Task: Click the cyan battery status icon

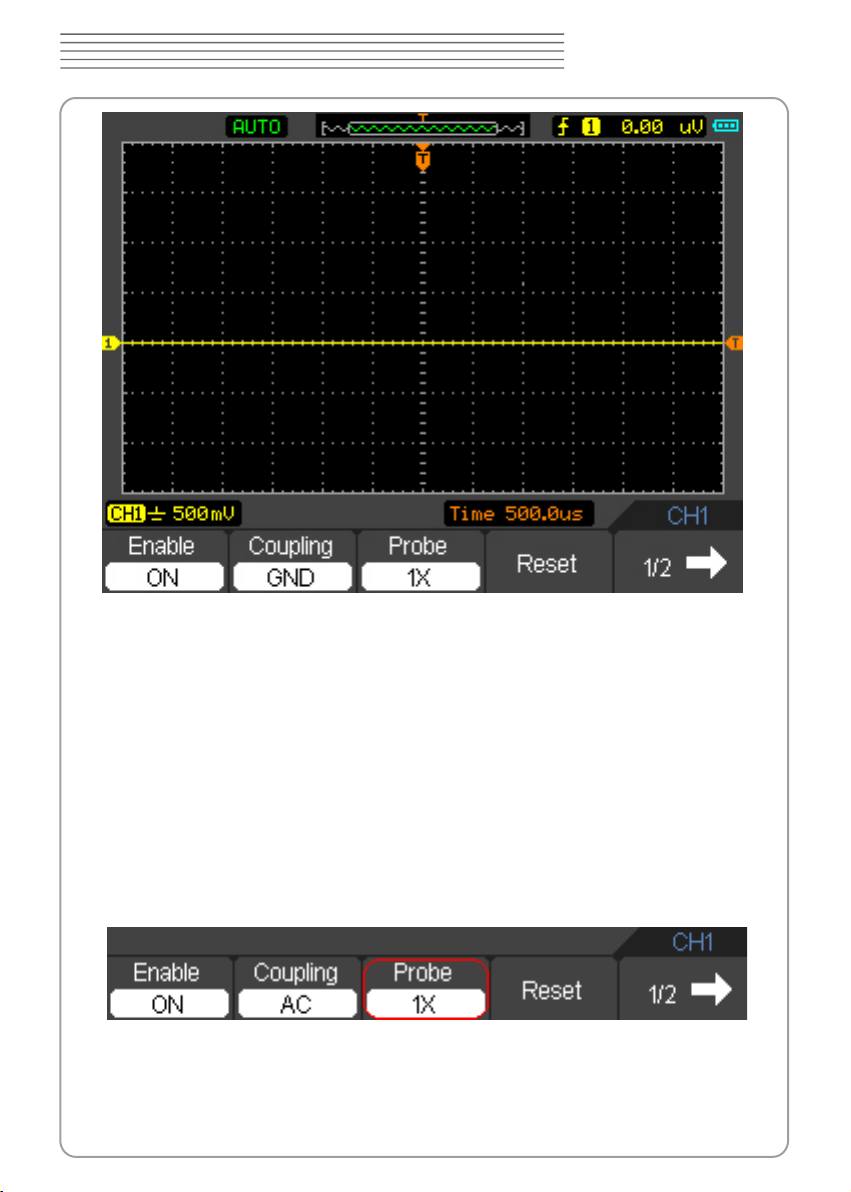Action: pyautogui.click(x=726, y=125)
